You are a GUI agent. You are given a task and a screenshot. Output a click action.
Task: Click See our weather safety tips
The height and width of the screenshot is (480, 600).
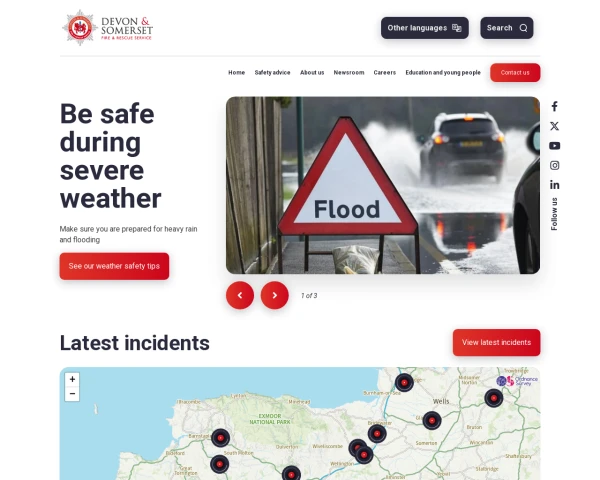coord(114,266)
